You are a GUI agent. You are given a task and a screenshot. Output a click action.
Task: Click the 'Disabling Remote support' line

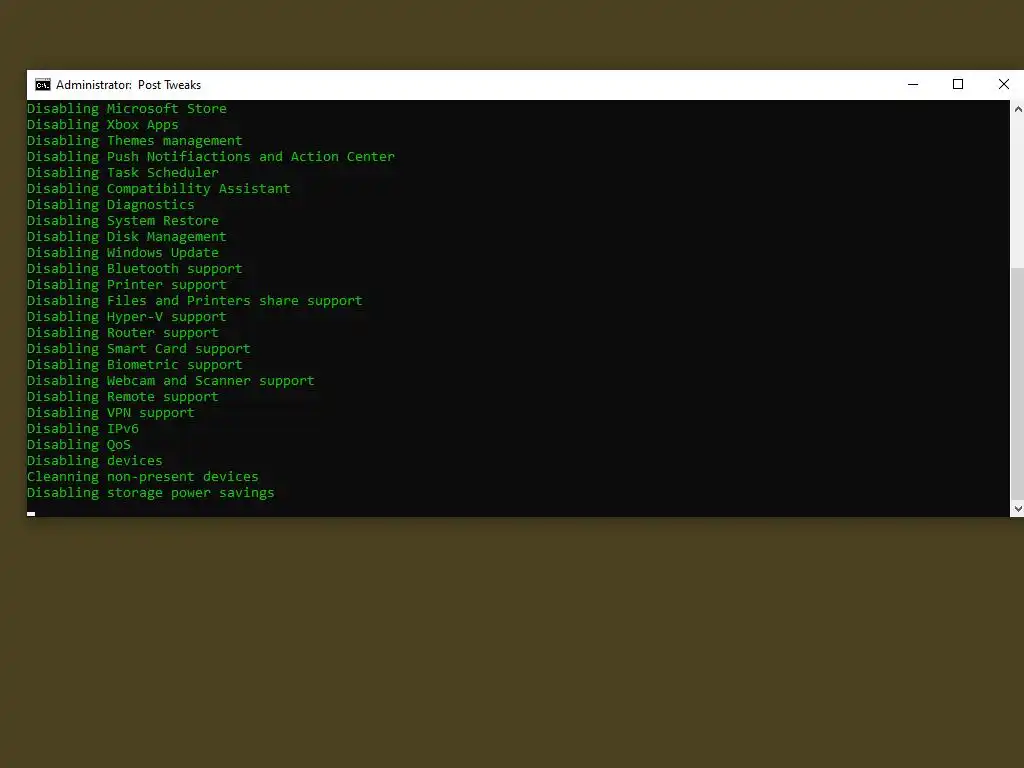click(123, 396)
